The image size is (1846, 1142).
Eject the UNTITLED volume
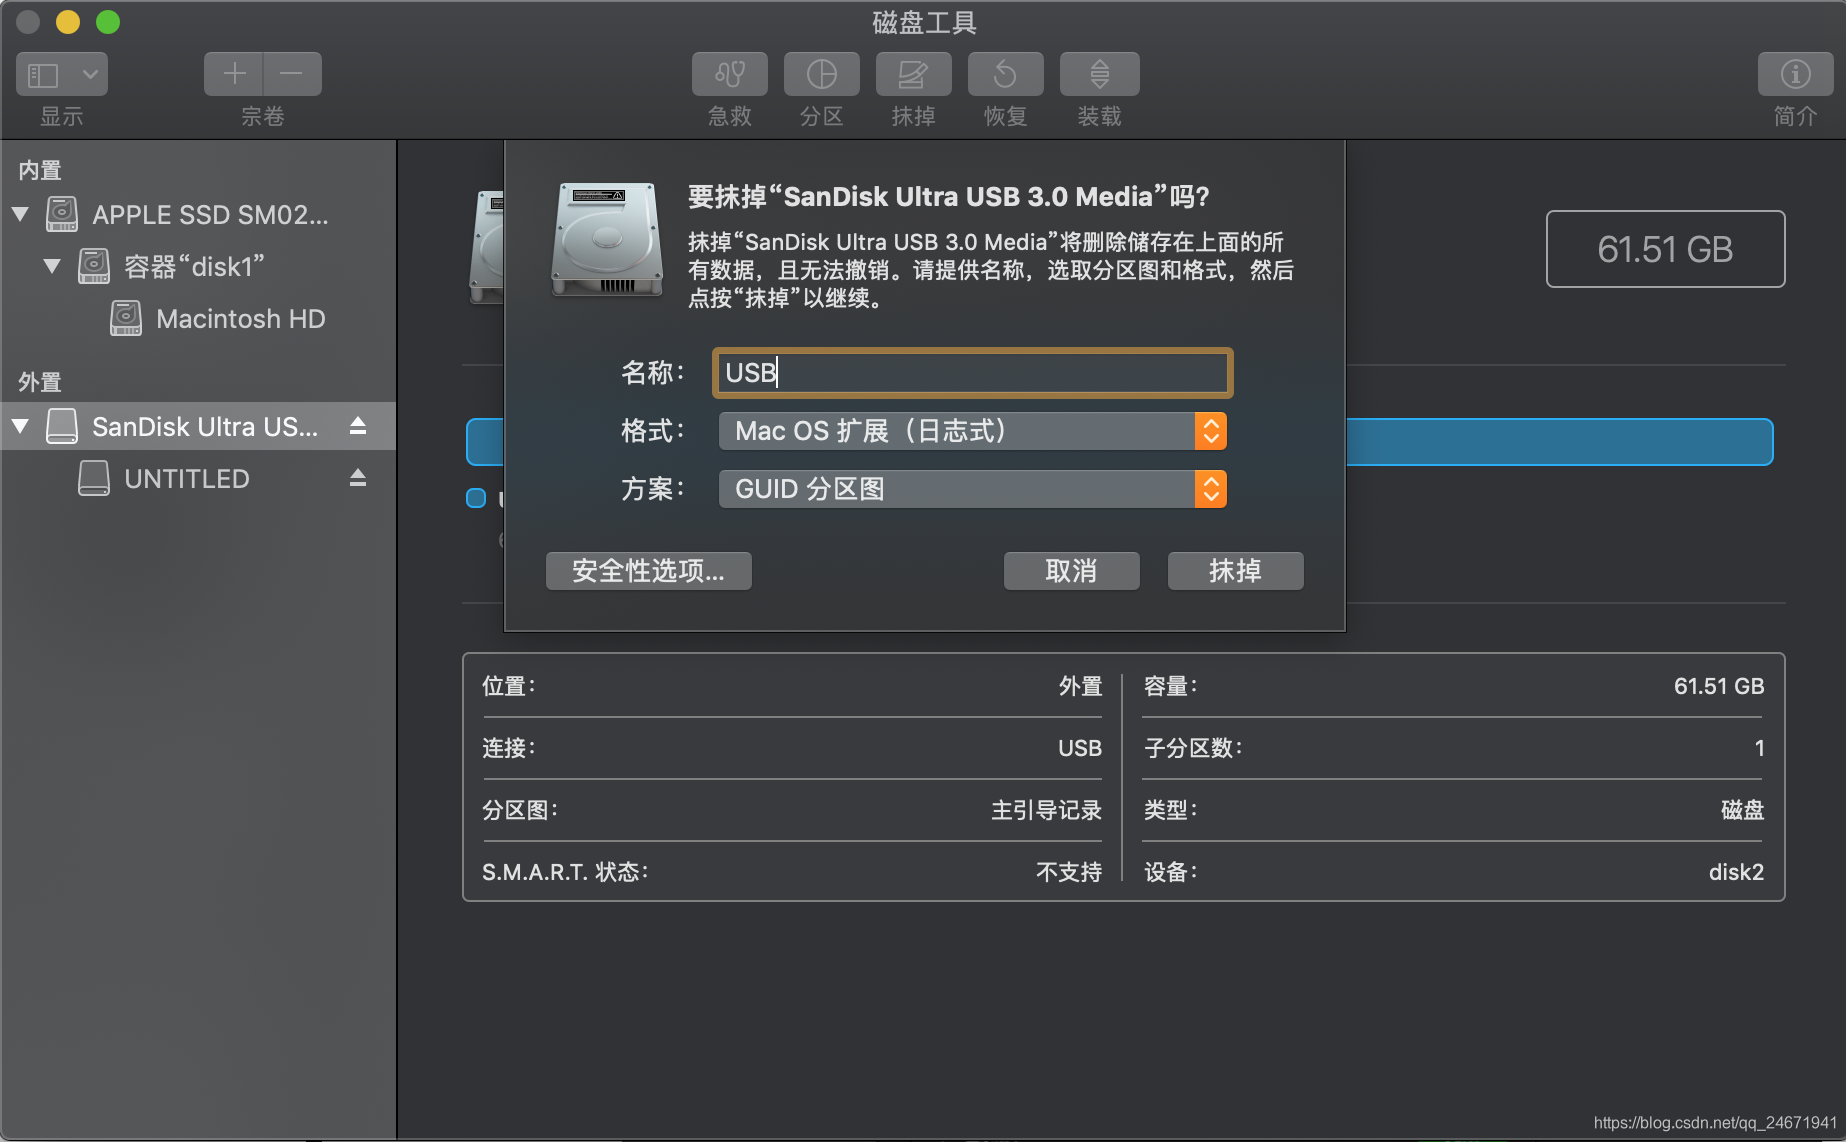pos(358,478)
